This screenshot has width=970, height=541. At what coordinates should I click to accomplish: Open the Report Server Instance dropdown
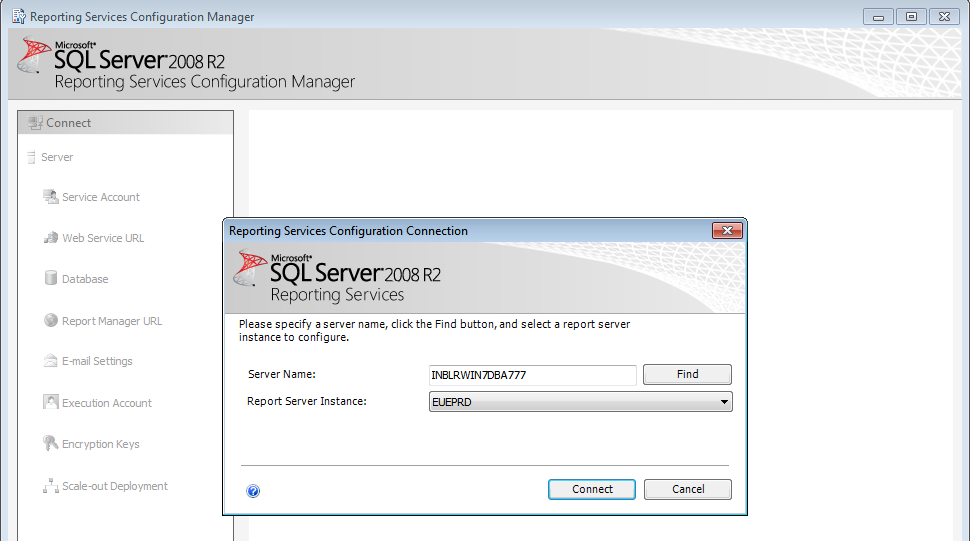click(x=580, y=402)
